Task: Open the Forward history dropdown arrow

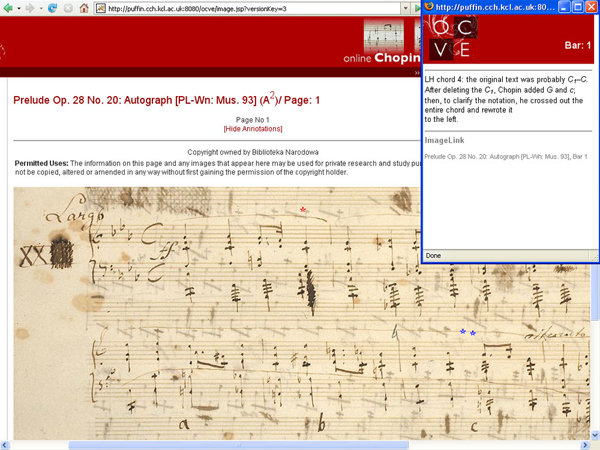Action: 40,8
